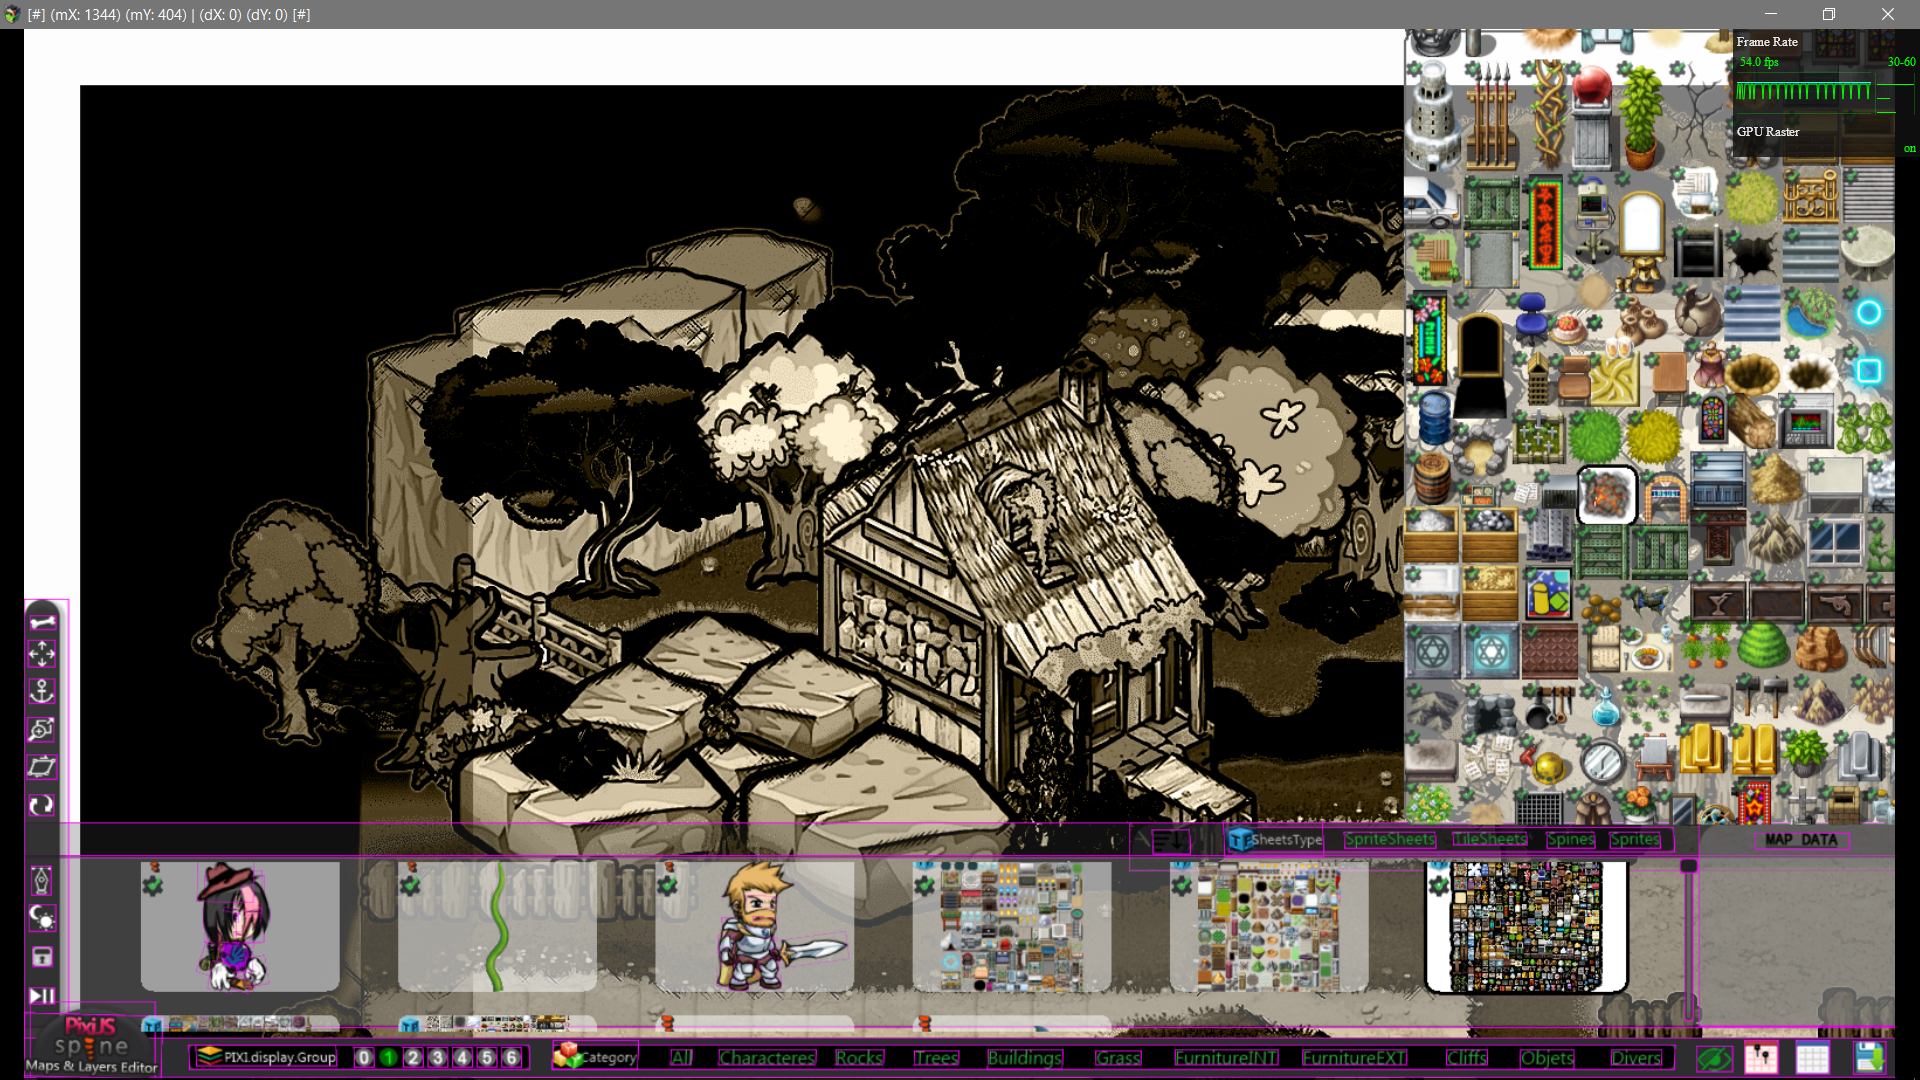1920x1080 pixels.
Task: Select the rotate arrows tool
Action: [42, 805]
